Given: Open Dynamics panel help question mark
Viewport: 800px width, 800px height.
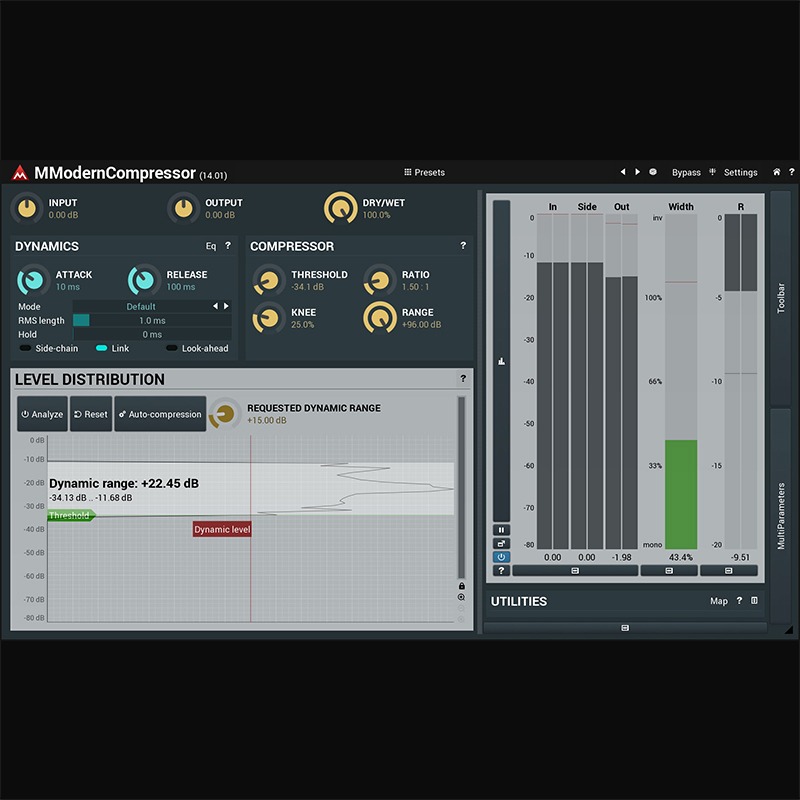Looking at the screenshot, I should pos(228,245).
